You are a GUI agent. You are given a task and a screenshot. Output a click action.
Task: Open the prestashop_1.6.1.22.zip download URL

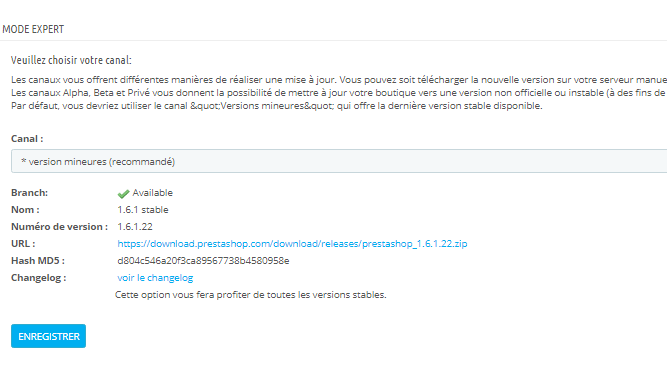(x=292, y=244)
